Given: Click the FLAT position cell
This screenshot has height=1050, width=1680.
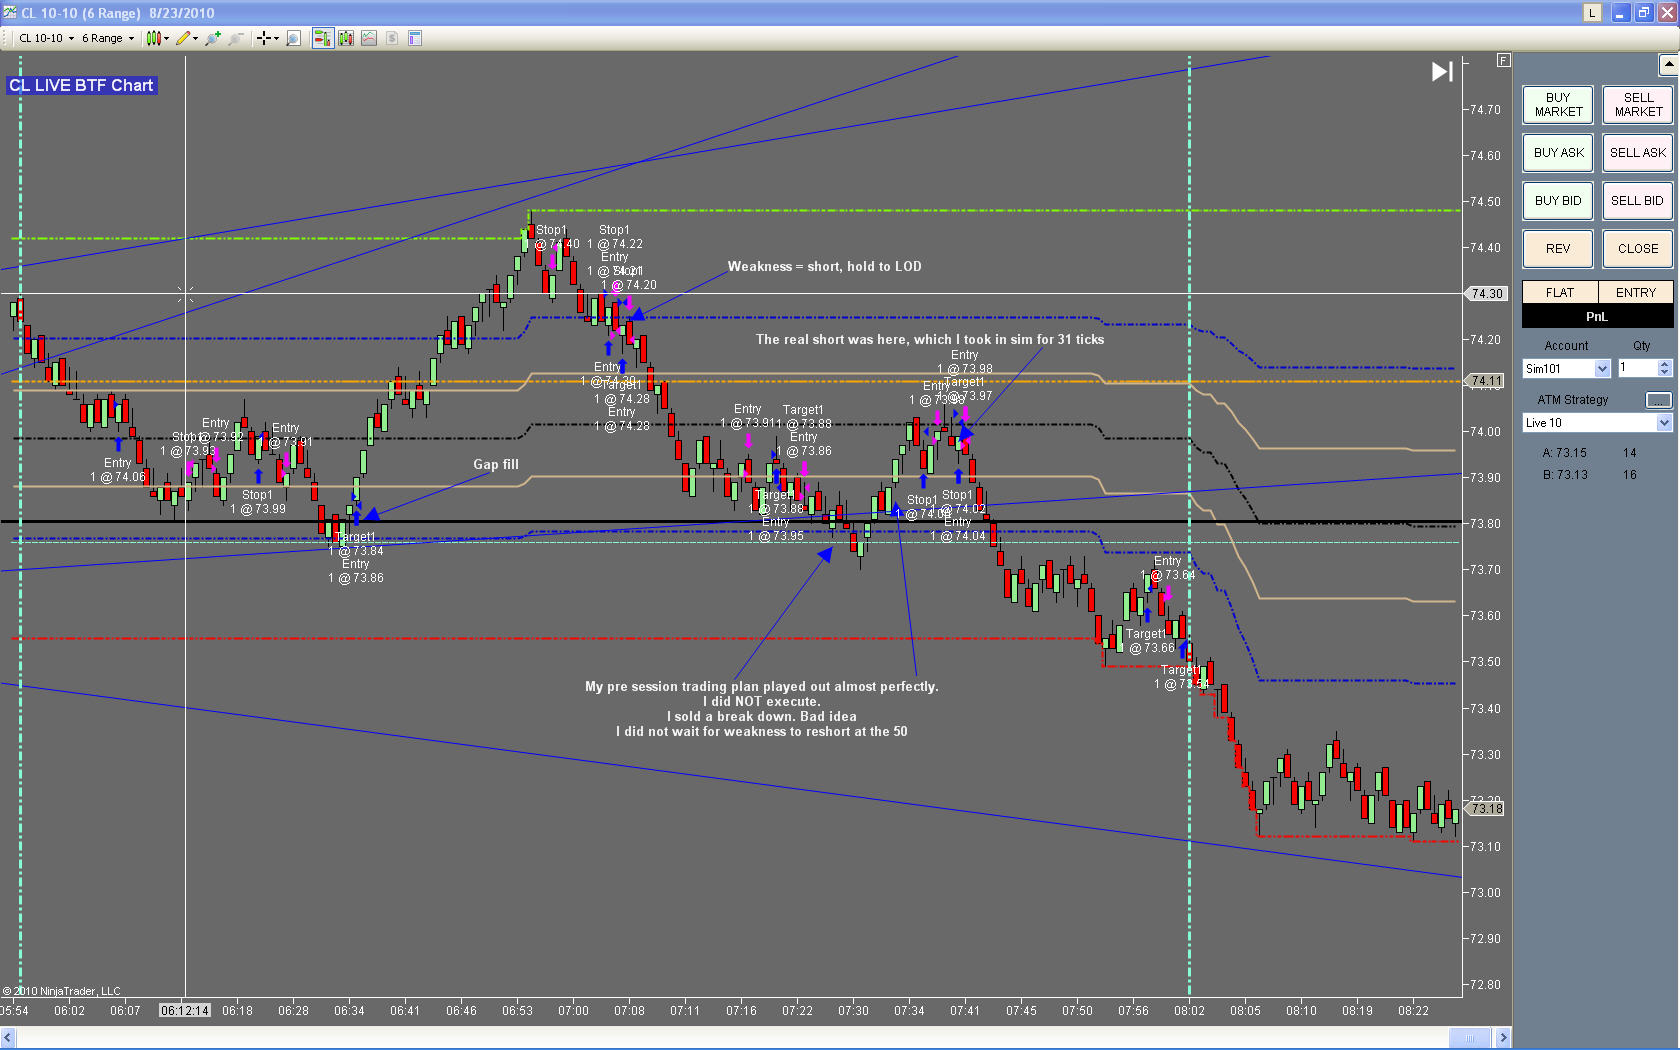Looking at the screenshot, I should click(1560, 292).
